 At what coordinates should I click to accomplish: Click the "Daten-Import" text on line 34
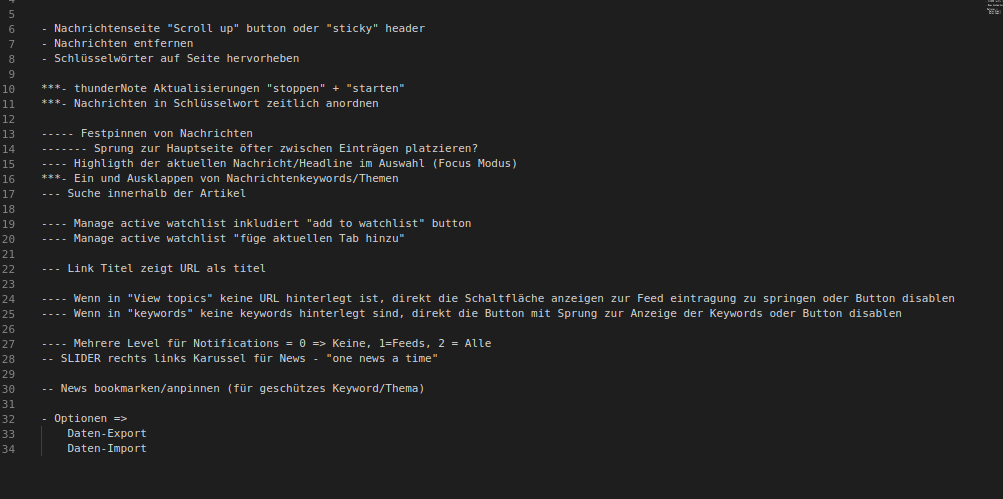pos(106,449)
